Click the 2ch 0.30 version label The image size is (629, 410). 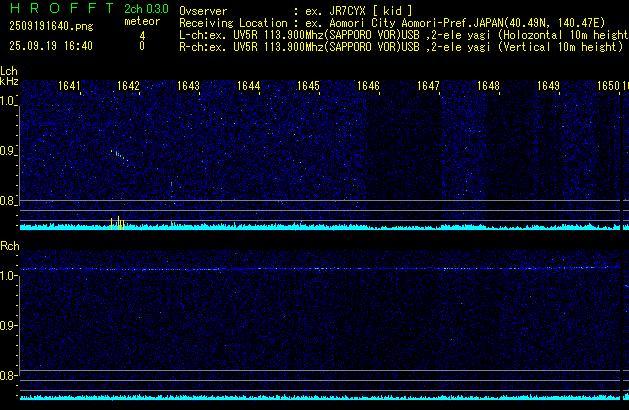(x=145, y=8)
